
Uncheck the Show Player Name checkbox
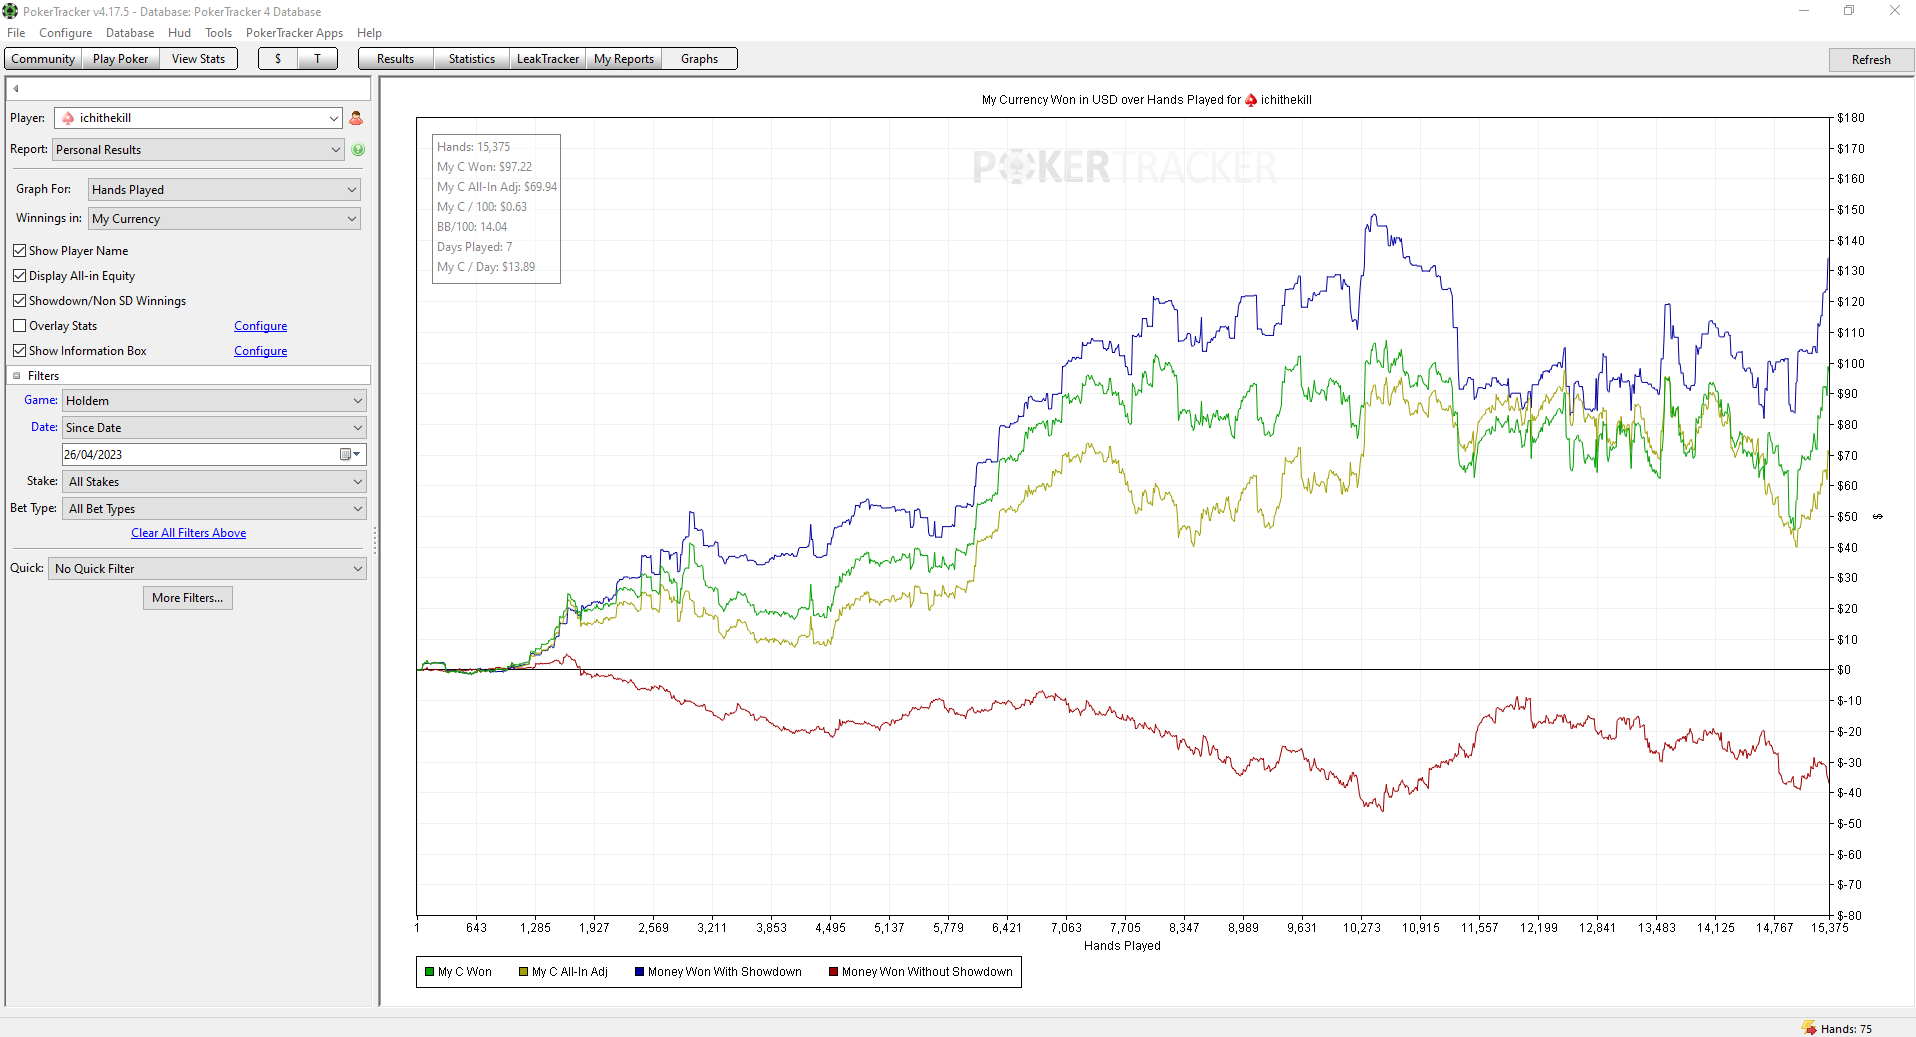pyautogui.click(x=19, y=250)
